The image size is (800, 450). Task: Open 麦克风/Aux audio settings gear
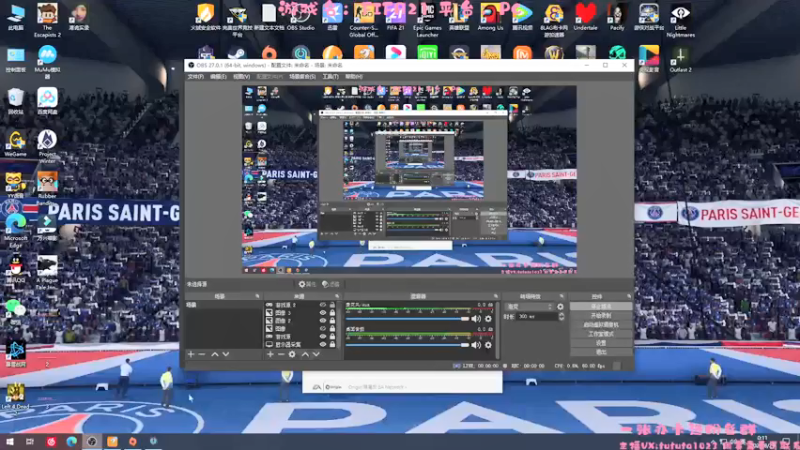coord(488,319)
